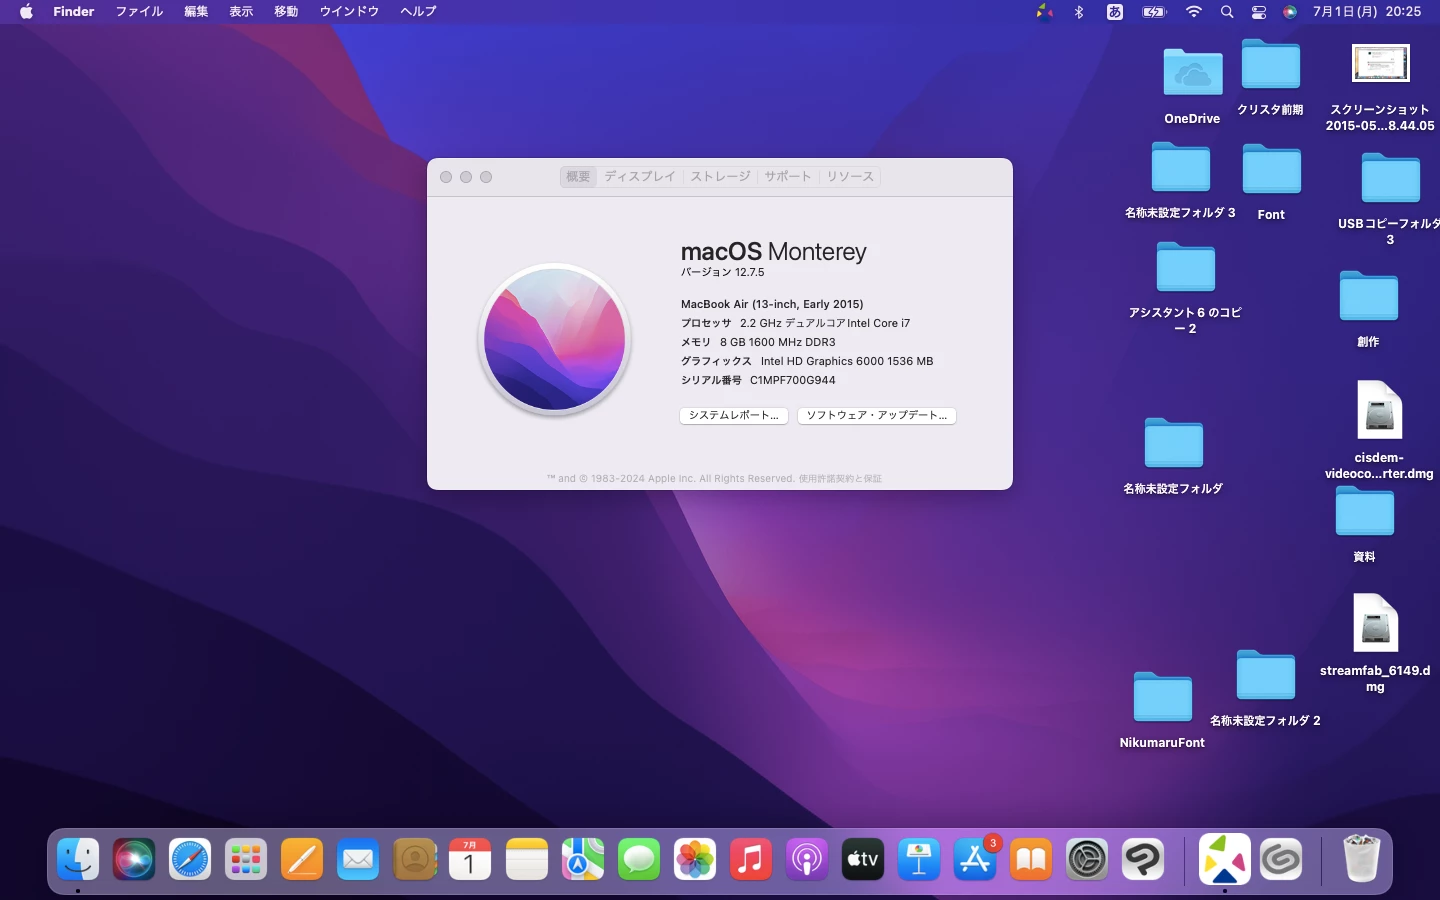Open Apple TV app in the Dock

(863, 859)
